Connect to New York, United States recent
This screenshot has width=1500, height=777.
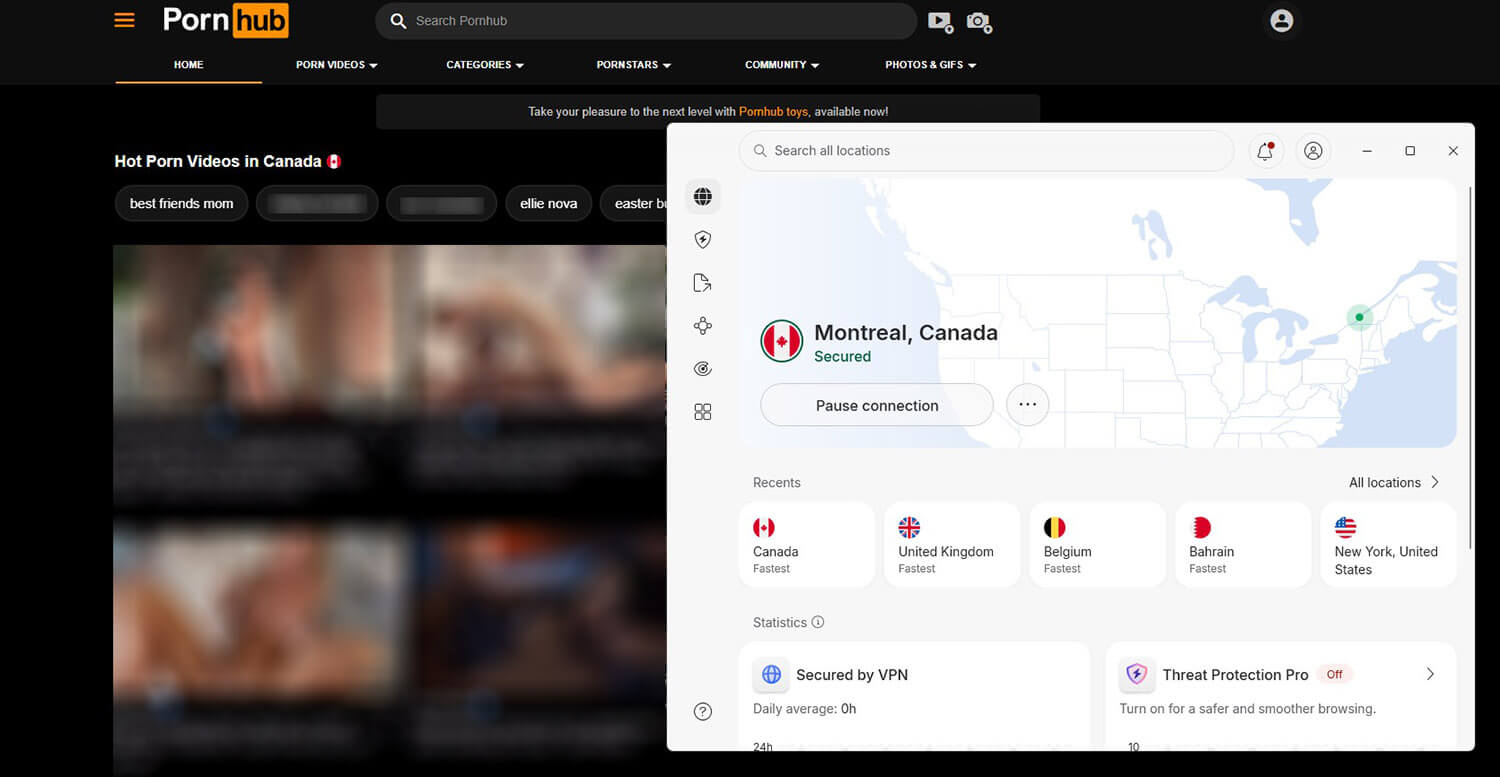pos(1389,545)
